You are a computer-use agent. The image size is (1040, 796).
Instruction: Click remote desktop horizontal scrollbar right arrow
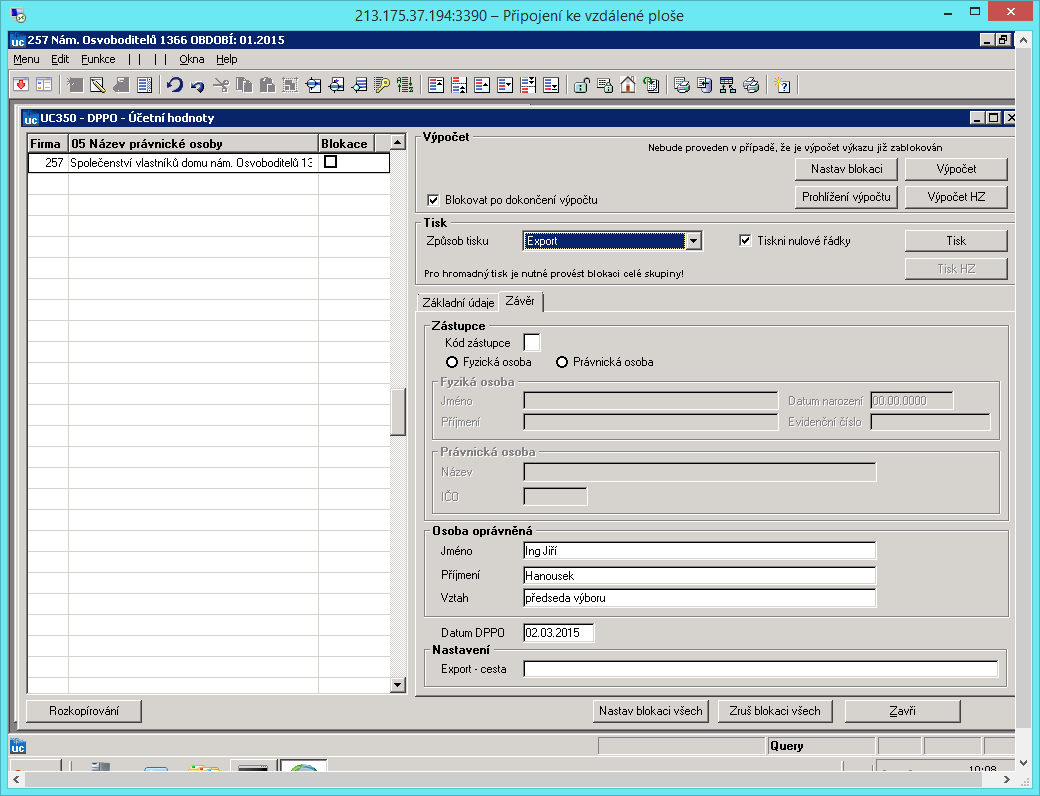(x=1007, y=779)
